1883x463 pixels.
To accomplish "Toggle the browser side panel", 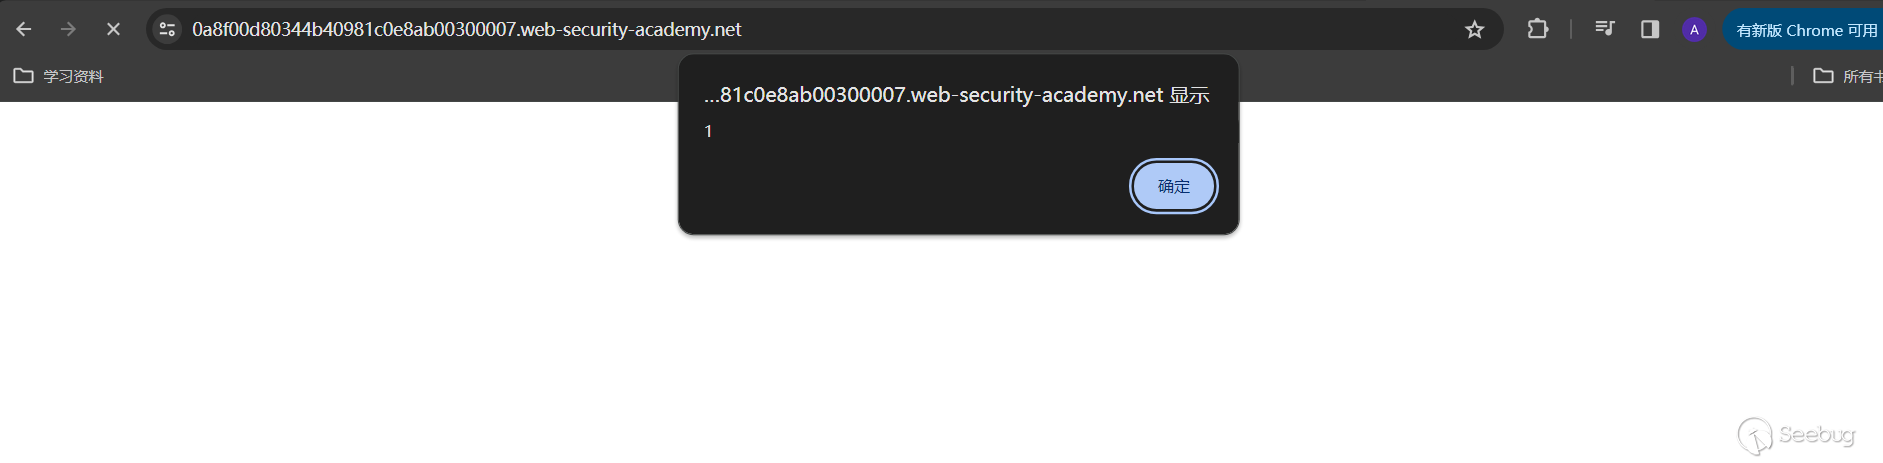I will tap(1650, 29).
